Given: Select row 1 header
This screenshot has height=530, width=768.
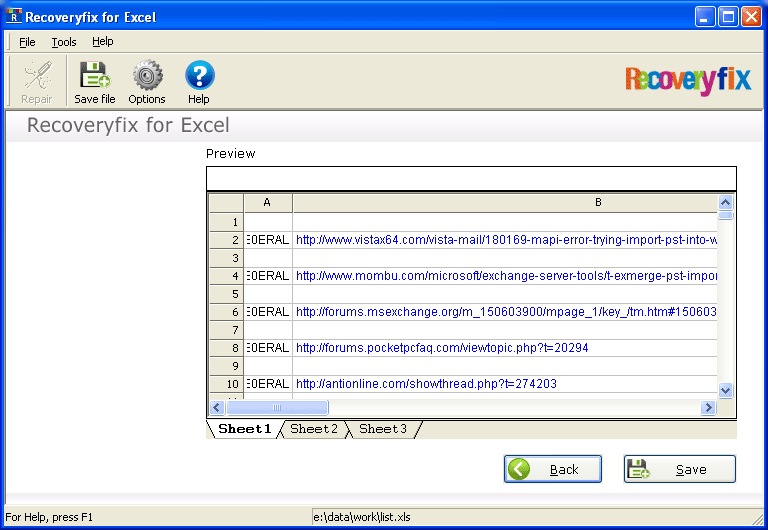Looking at the screenshot, I should coord(226,222).
